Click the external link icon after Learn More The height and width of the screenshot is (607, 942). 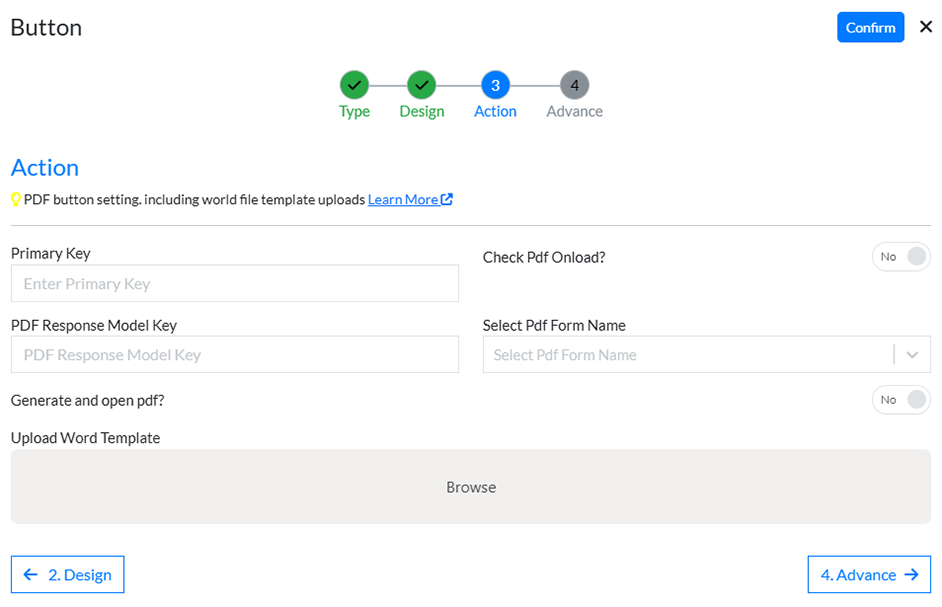[x=447, y=199]
